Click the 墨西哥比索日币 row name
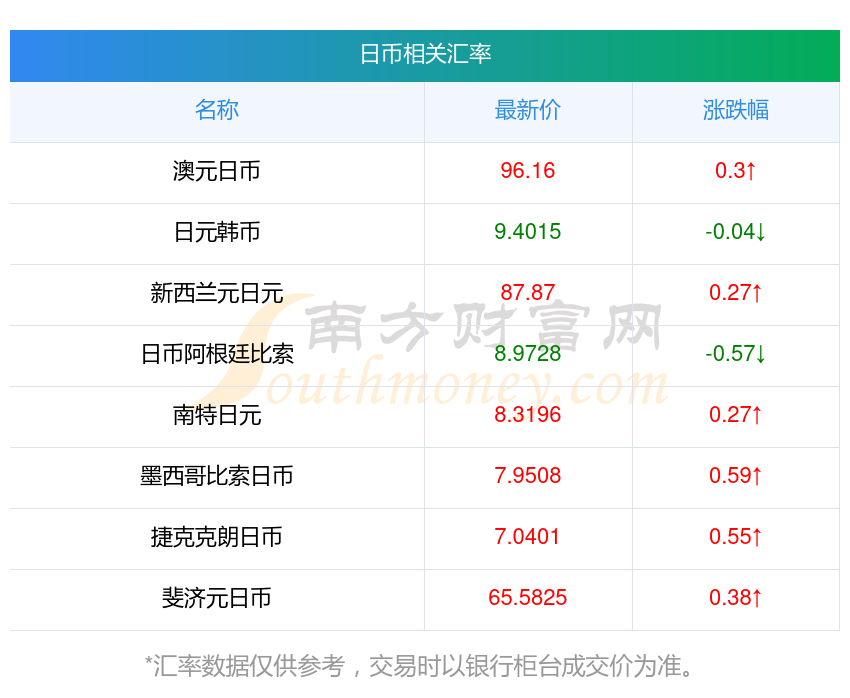850x698 pixels. 217,476
